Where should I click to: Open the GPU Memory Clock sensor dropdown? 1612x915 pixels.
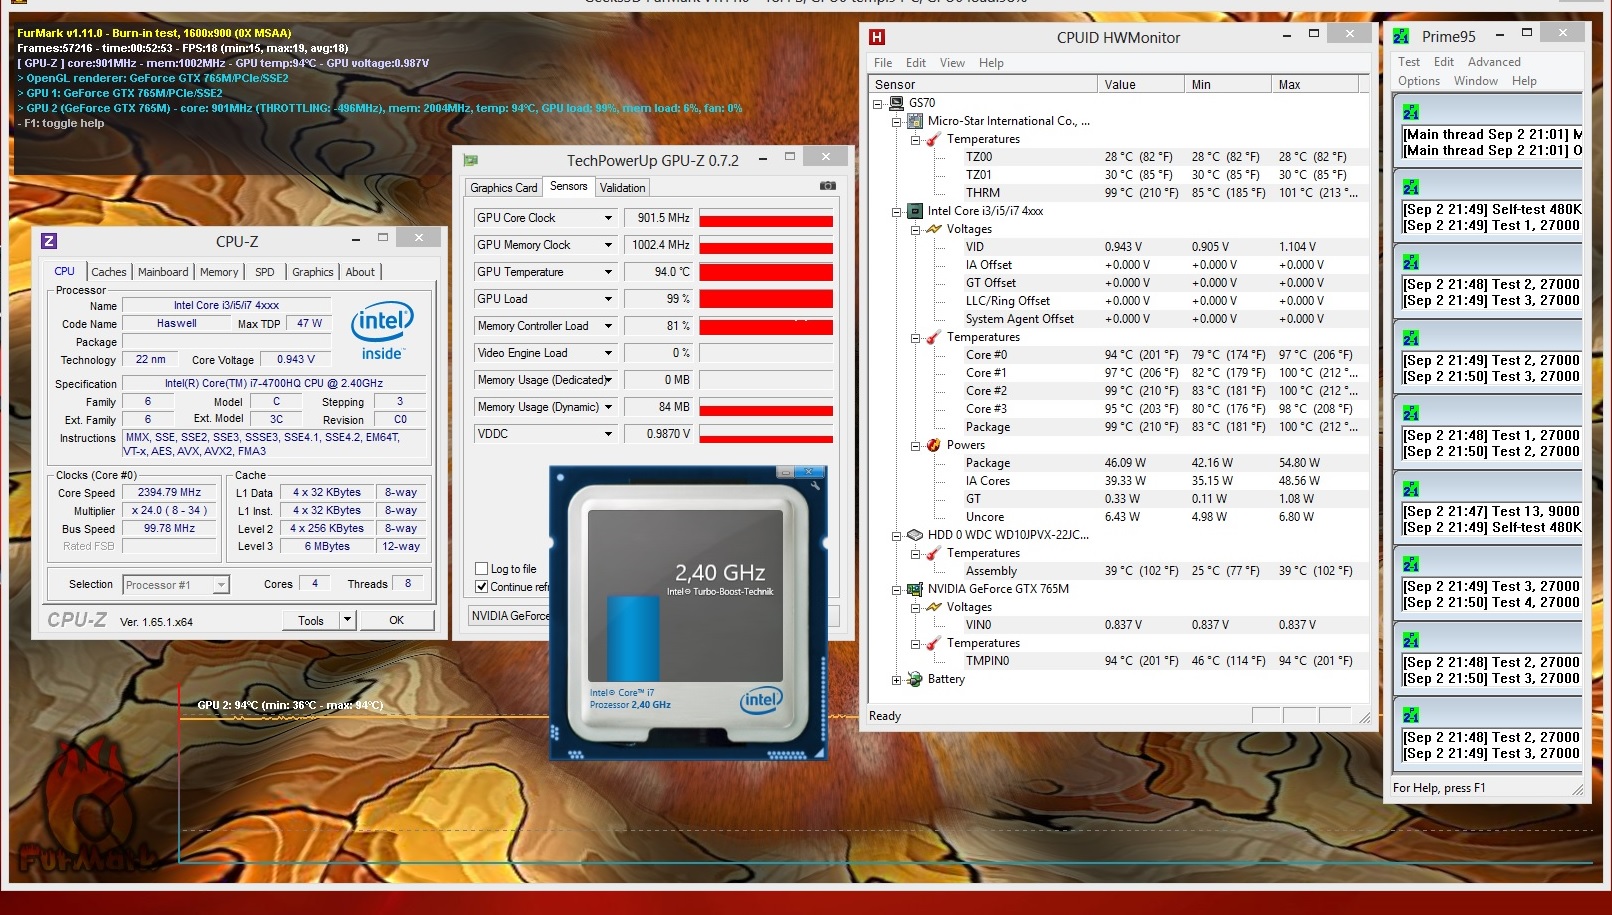pyautogui.click(x=607, y=245)
